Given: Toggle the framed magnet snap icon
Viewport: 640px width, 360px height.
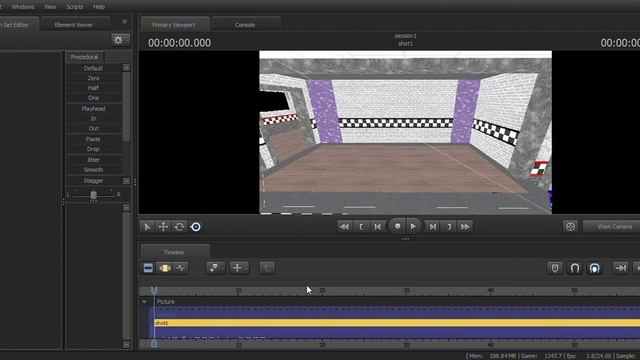Looking at the screenshot, I should pyautogui.click(x=595, y=268).
